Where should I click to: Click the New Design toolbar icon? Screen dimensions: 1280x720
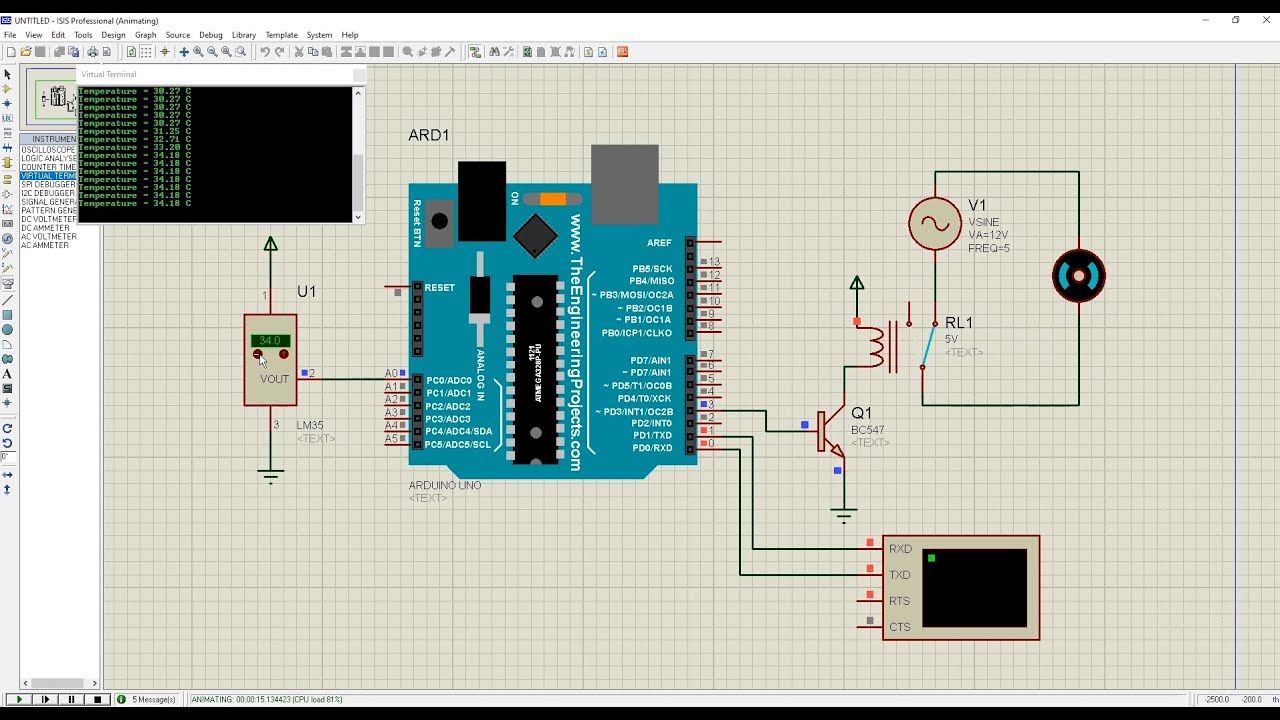coord(11,52)
